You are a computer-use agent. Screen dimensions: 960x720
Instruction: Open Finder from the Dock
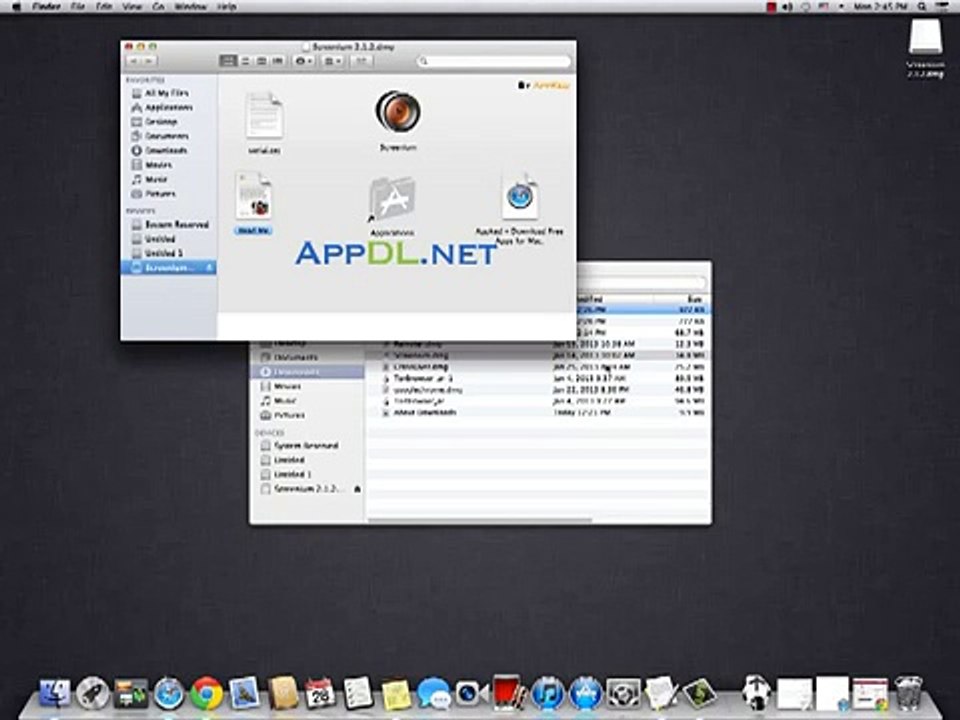click(54, 693)
